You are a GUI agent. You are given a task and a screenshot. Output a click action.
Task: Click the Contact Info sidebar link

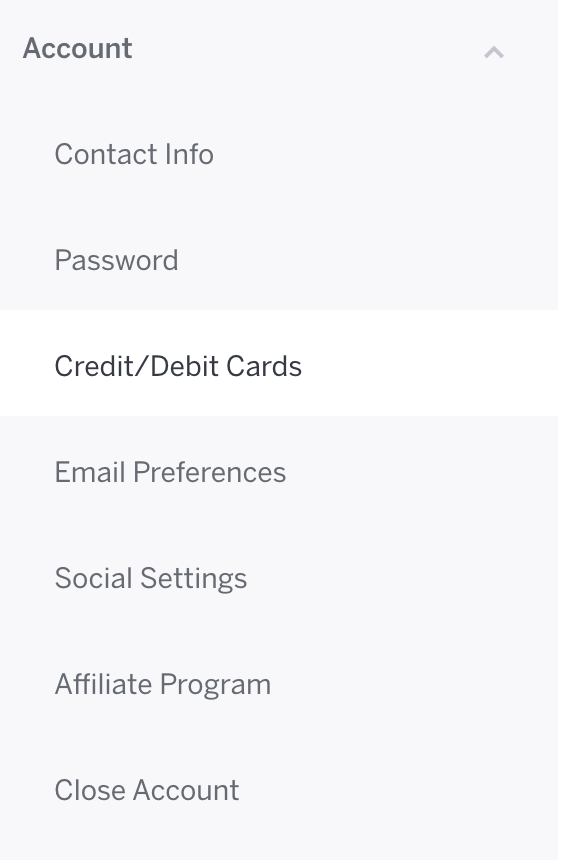click(134, 154)
